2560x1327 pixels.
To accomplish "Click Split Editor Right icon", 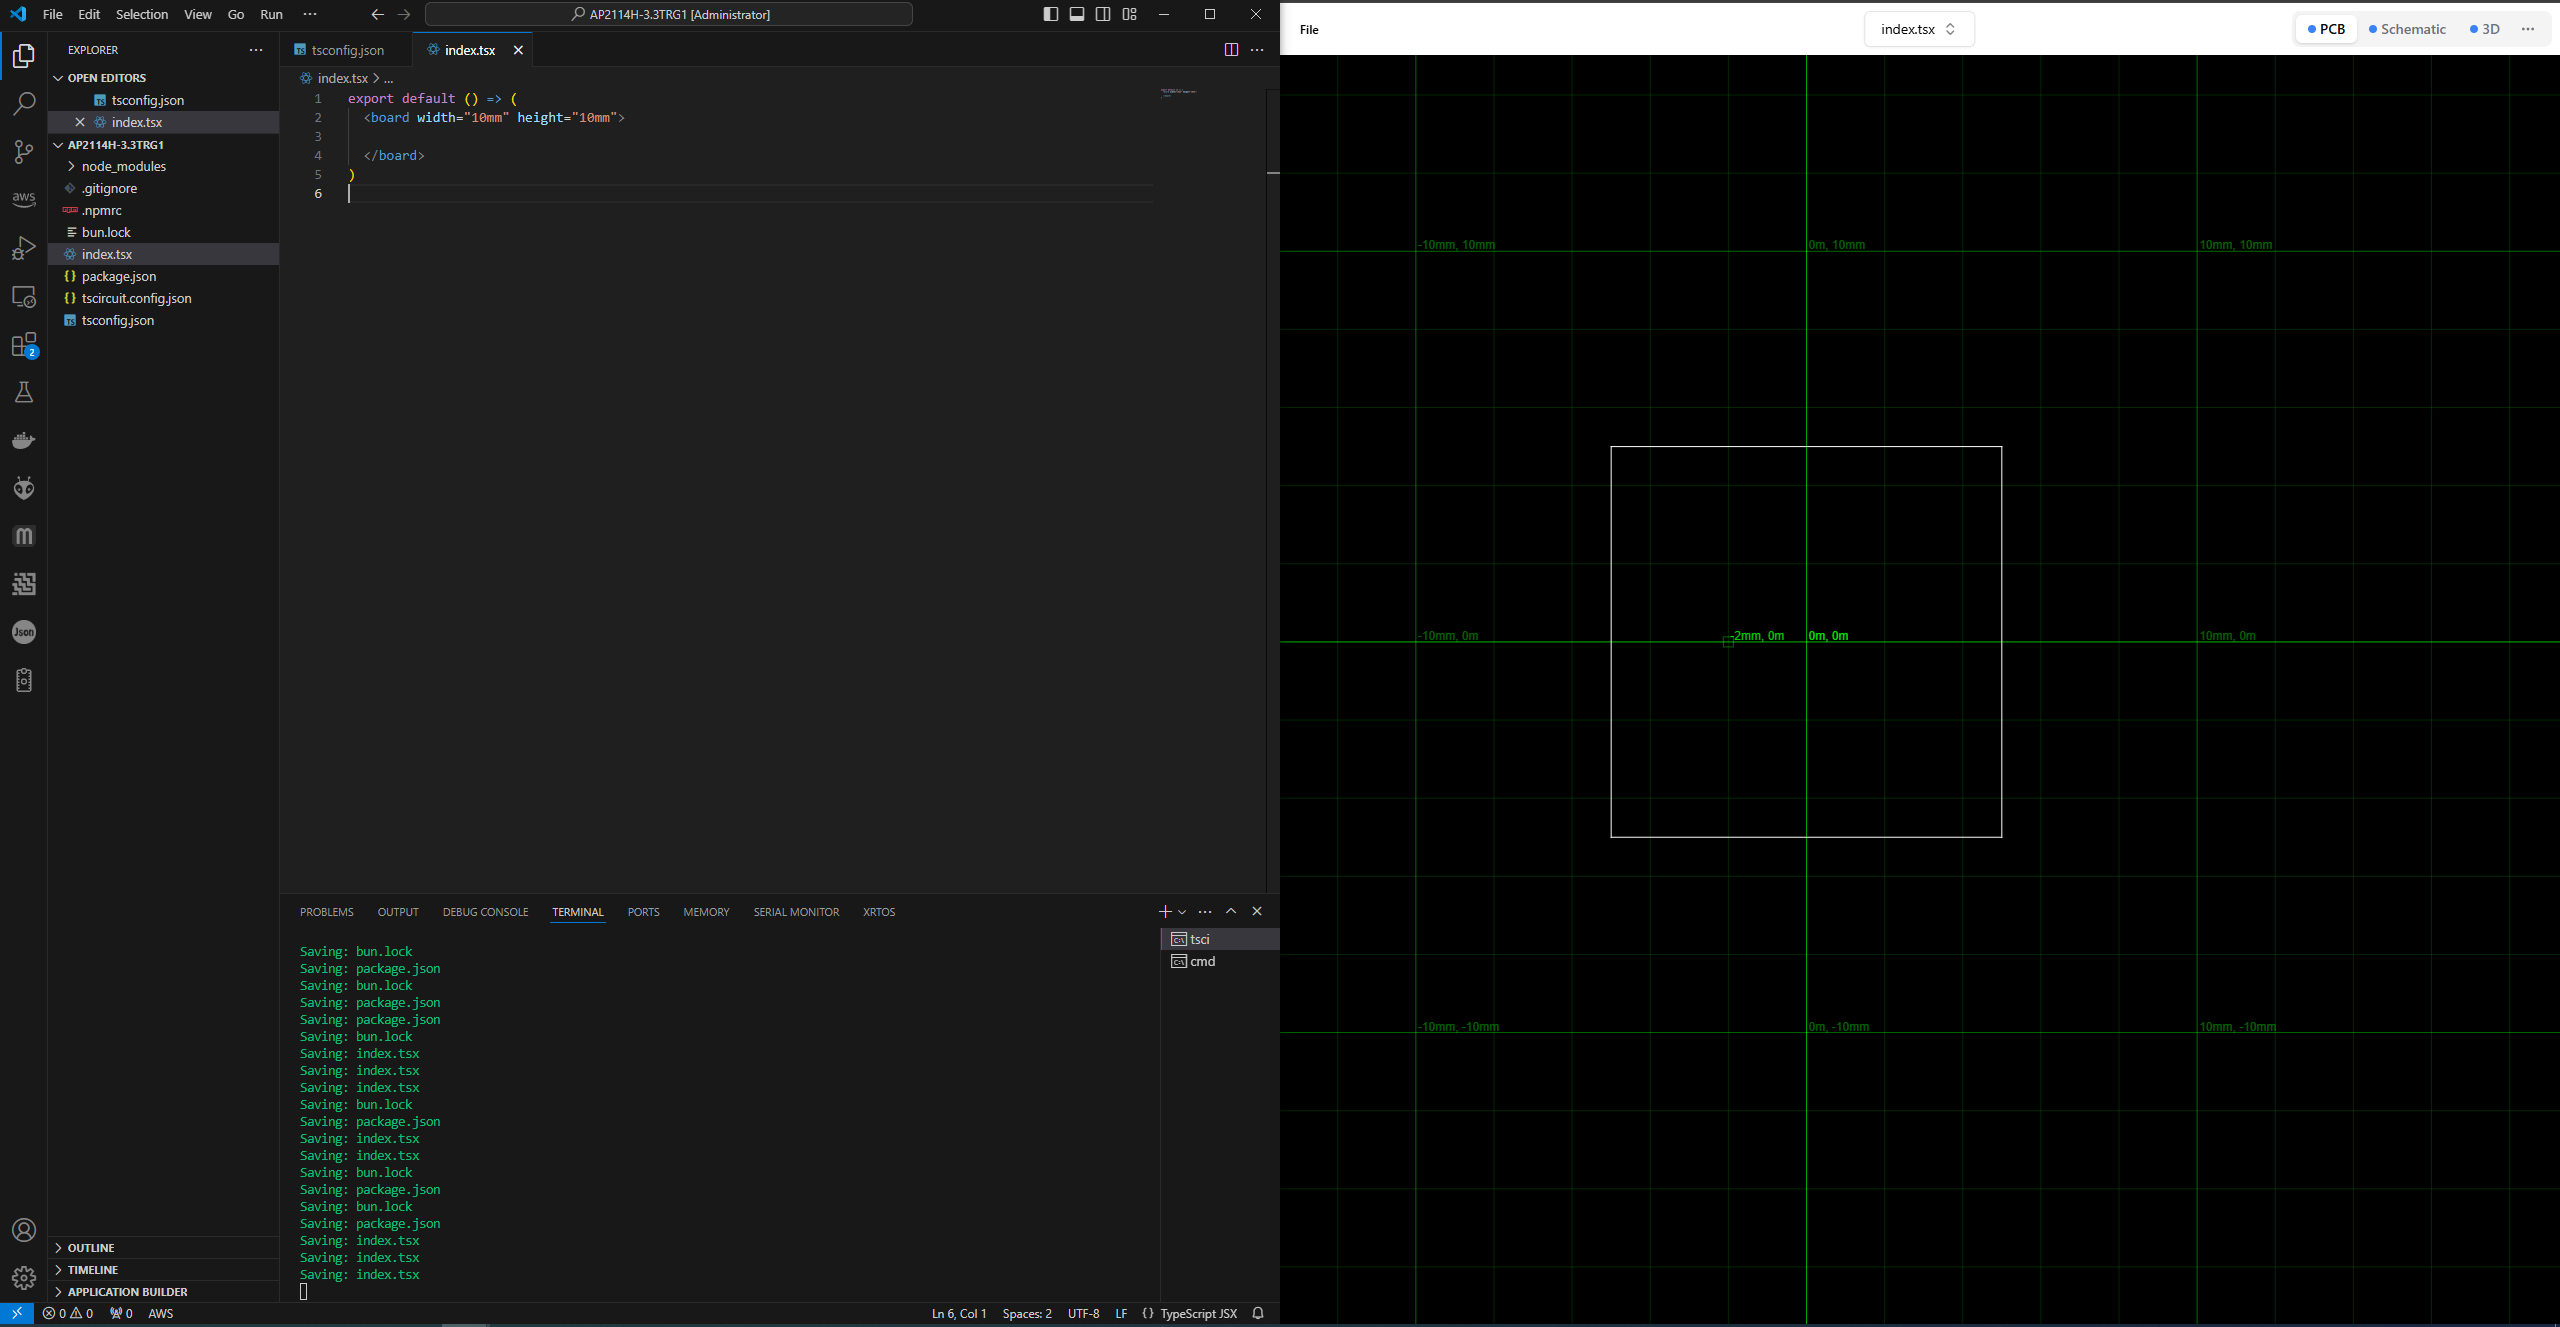I will point(1231,50).
